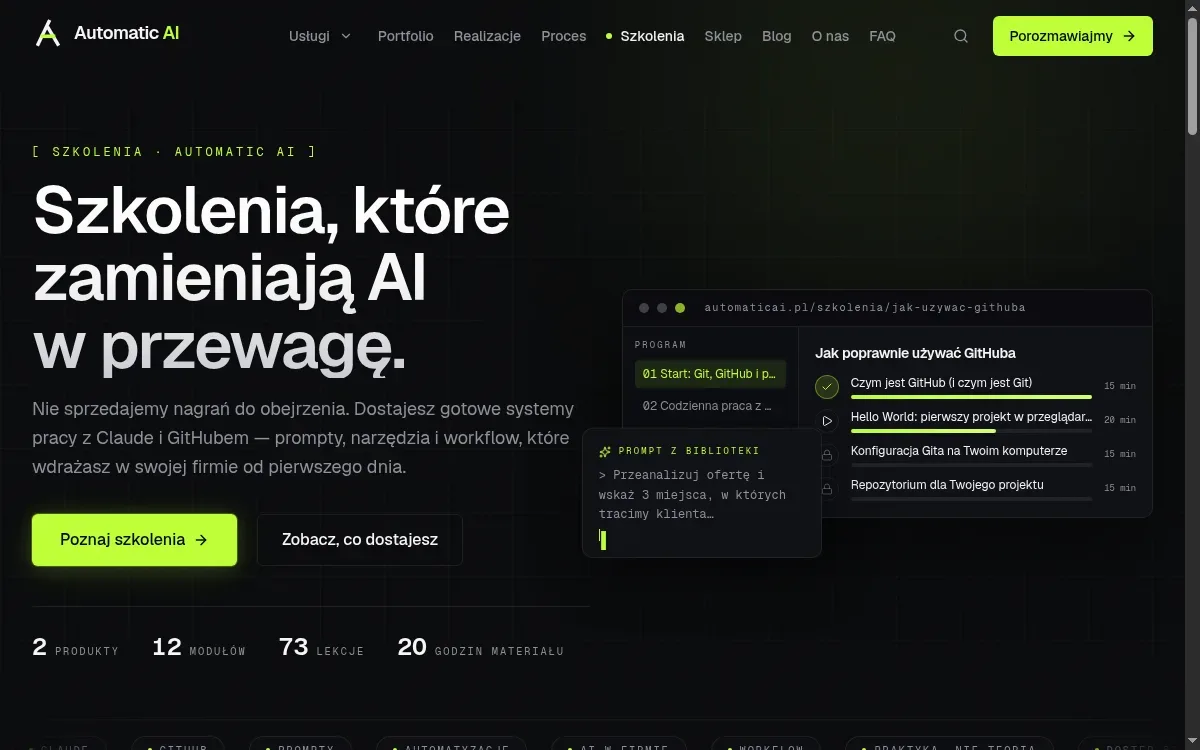The width and height of the screenshot is (1200, 750).
Task: Play the Hello World lesson icon
Action: tap(827, 421)
